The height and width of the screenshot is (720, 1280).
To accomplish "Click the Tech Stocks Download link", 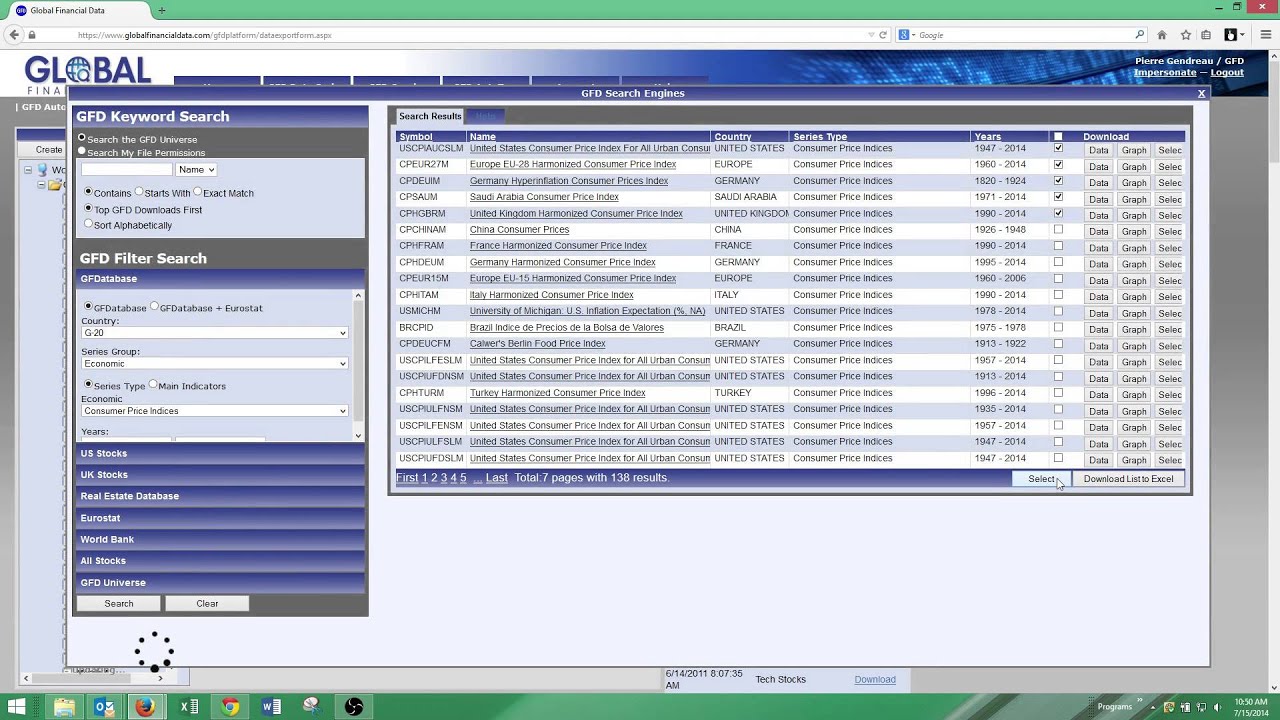I will 875,680.
